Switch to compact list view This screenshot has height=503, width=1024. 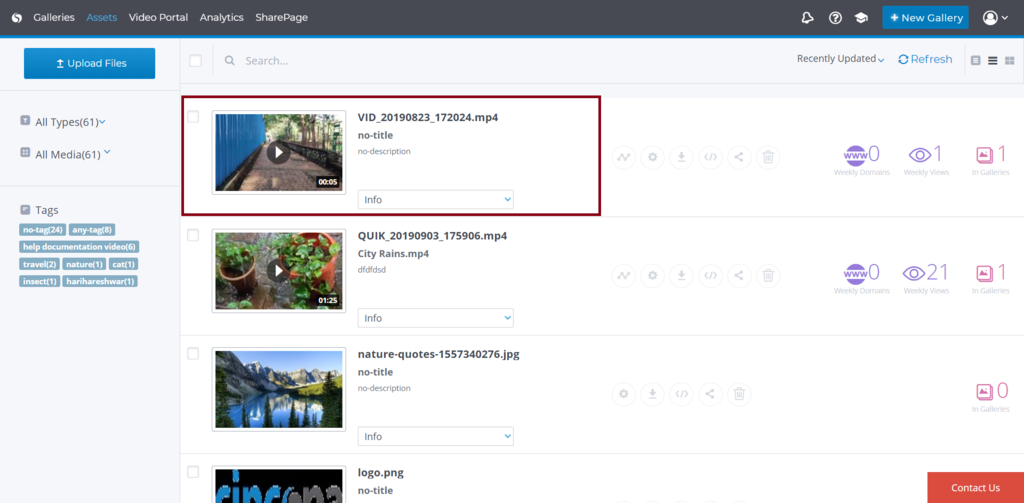coord(993,60)
